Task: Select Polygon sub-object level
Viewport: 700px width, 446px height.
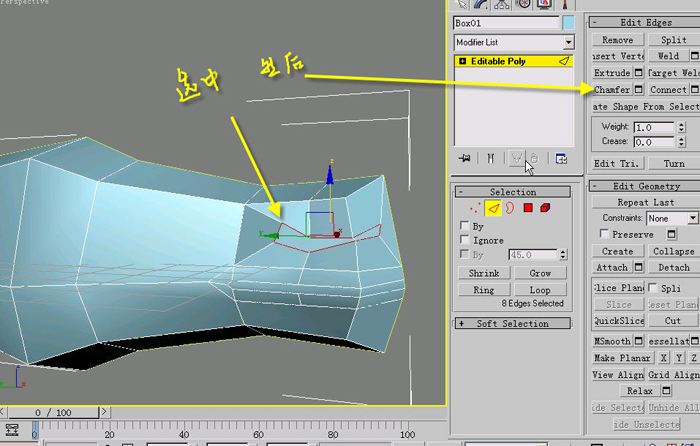Action: (528, 208)
